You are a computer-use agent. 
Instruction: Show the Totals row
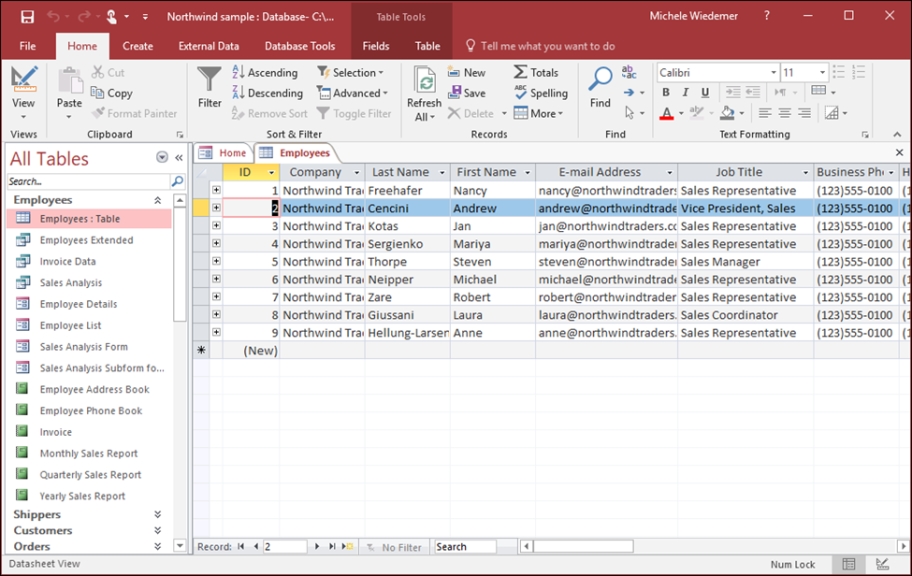pyautogui.click(x=536, y=72)
